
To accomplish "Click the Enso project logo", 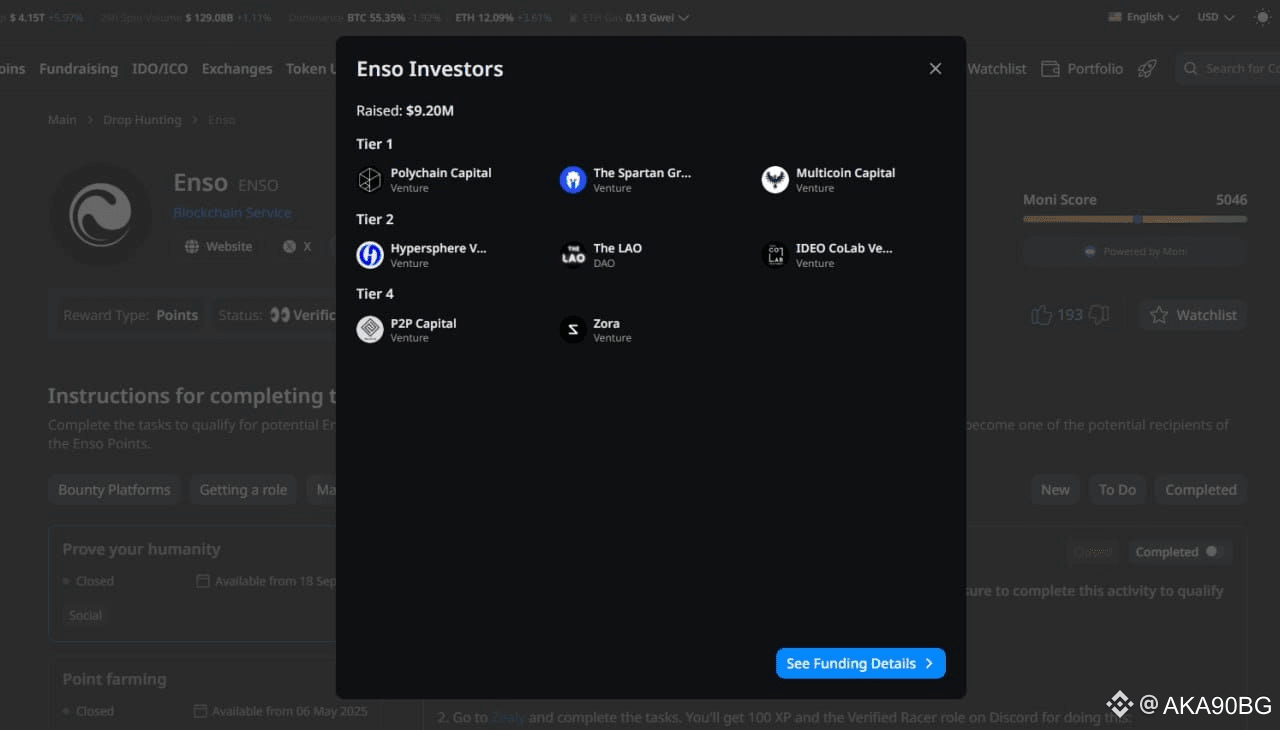I will click(100, 214).
